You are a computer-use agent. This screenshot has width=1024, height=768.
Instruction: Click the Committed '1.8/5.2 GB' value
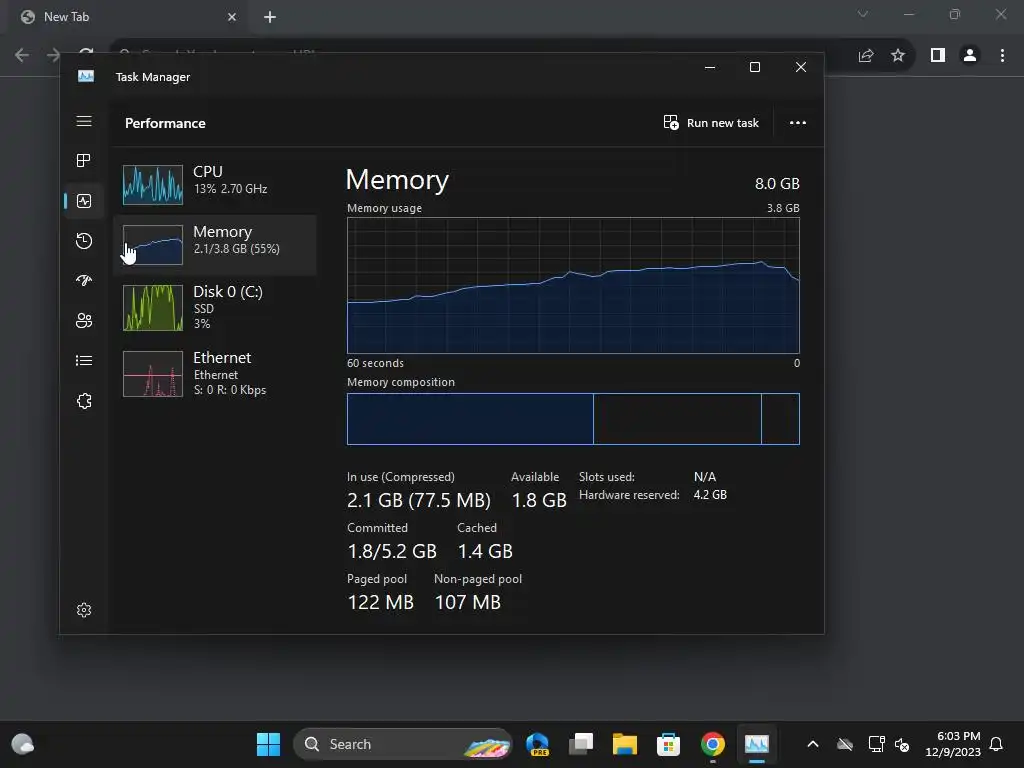(392, 551)
